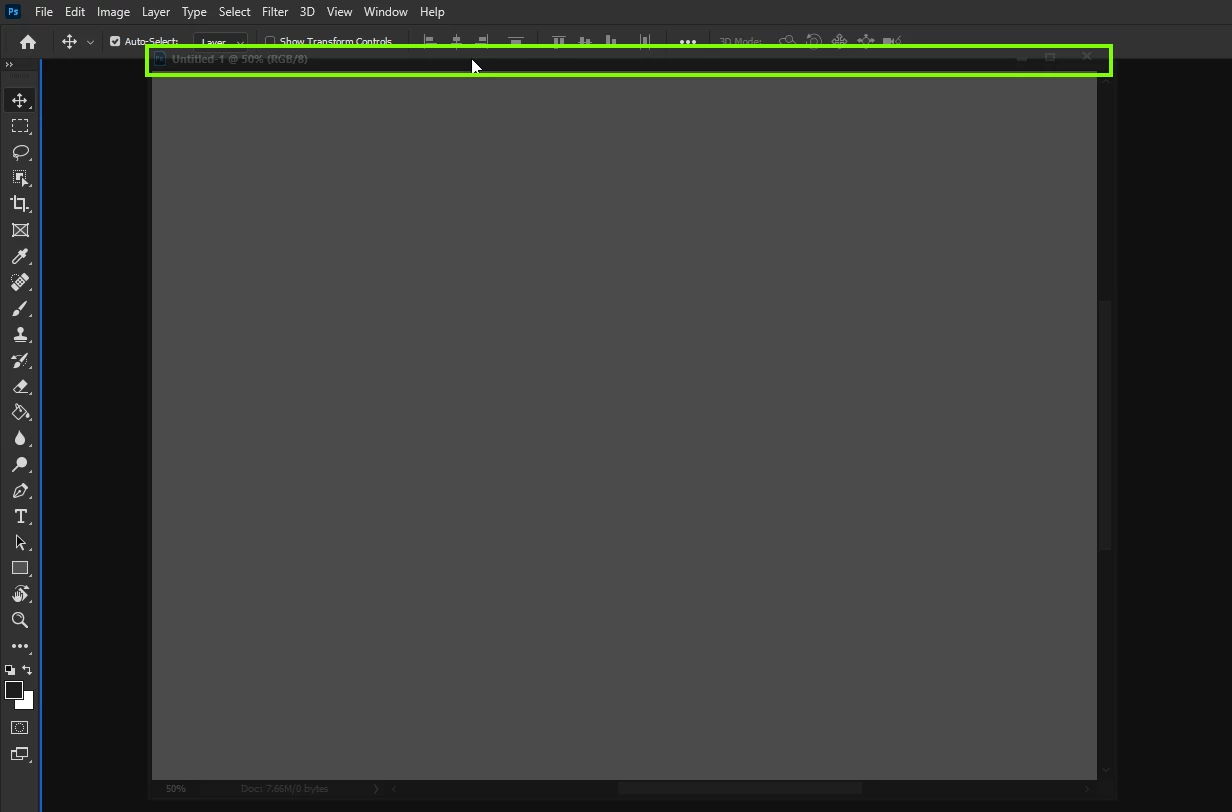
Task: Click the Untitled-1 document title bar
Action: [629, 60]
